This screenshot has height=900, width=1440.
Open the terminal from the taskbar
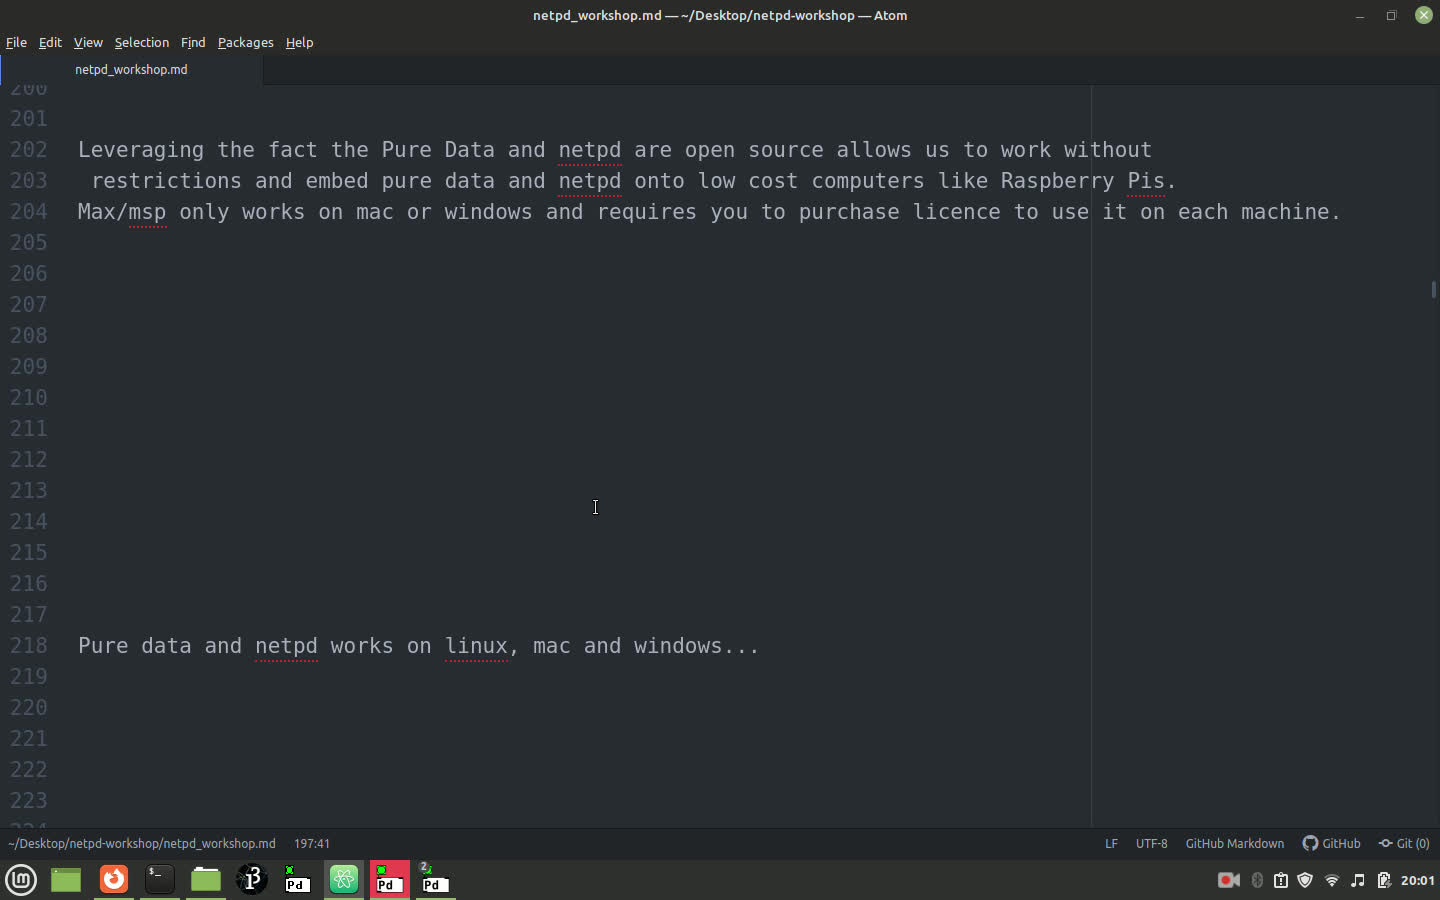[160, 879]
